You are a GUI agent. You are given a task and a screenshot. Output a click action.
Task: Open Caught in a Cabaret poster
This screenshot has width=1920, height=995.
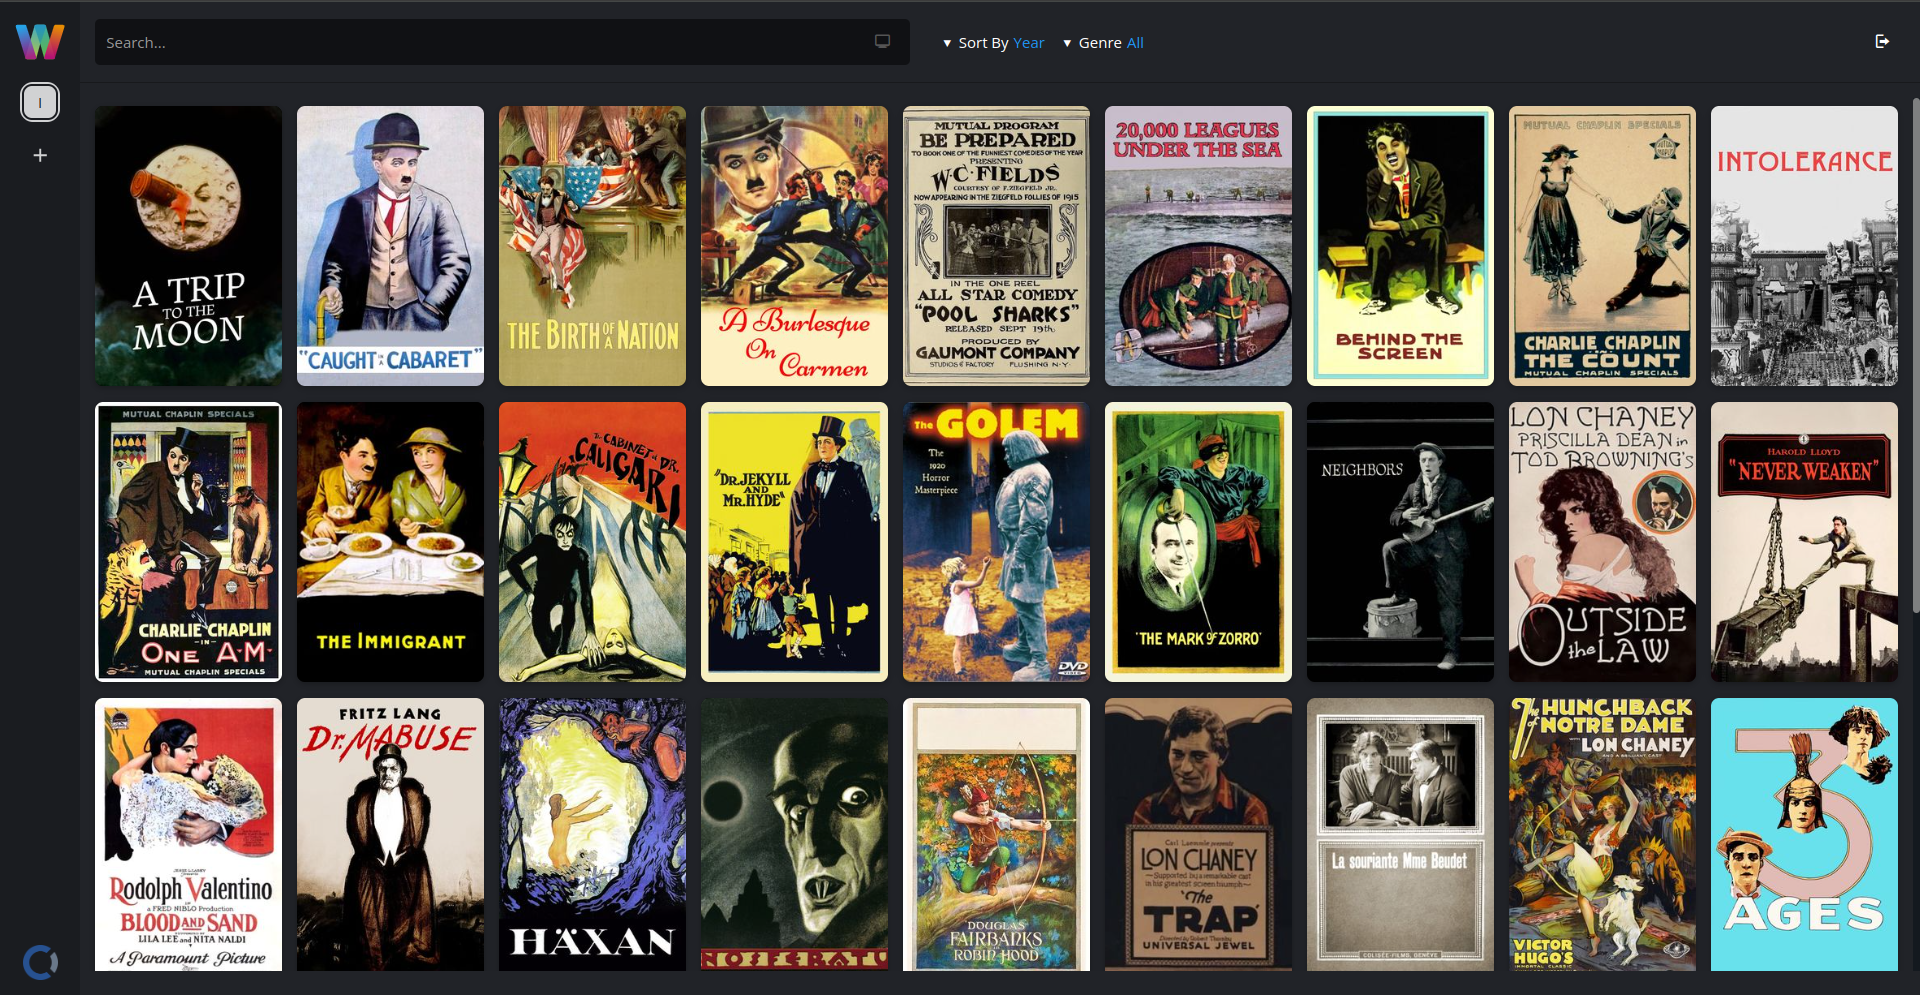point(390,246)
